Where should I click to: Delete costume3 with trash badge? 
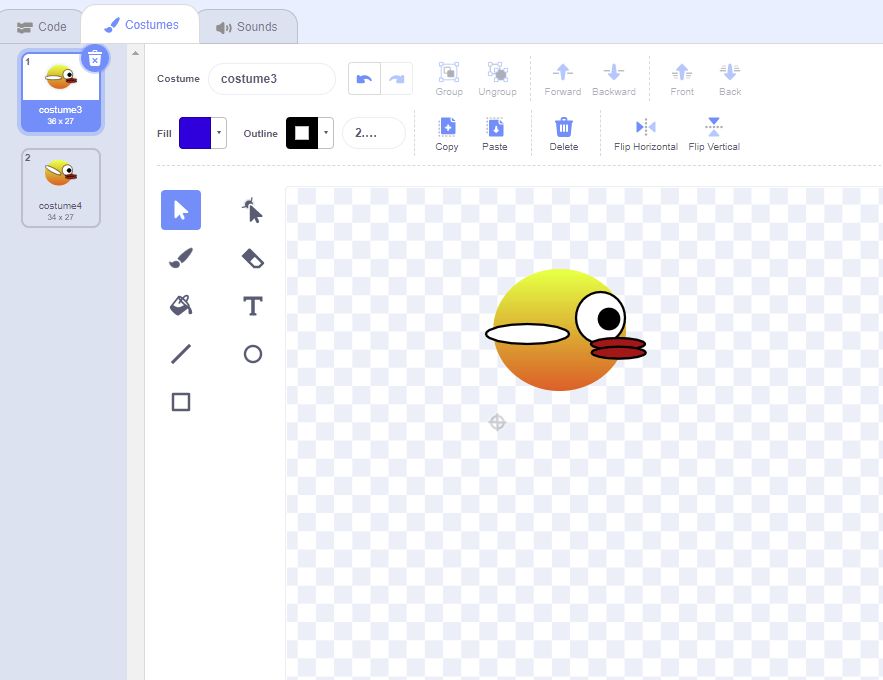coord(95,59)
